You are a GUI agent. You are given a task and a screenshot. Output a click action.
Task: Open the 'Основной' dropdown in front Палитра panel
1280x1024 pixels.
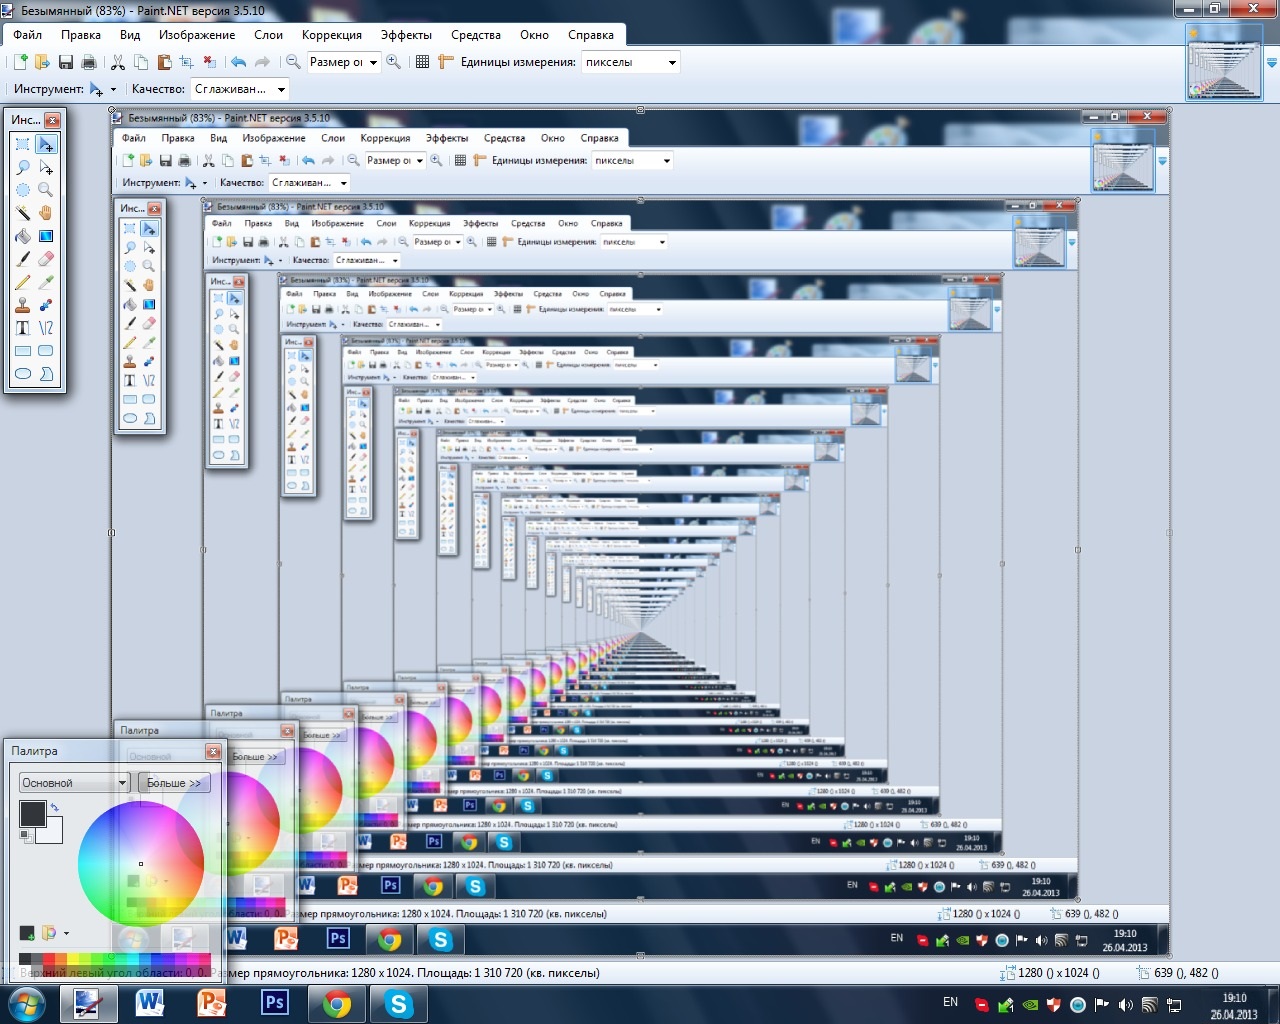click(x=75, y=783)
